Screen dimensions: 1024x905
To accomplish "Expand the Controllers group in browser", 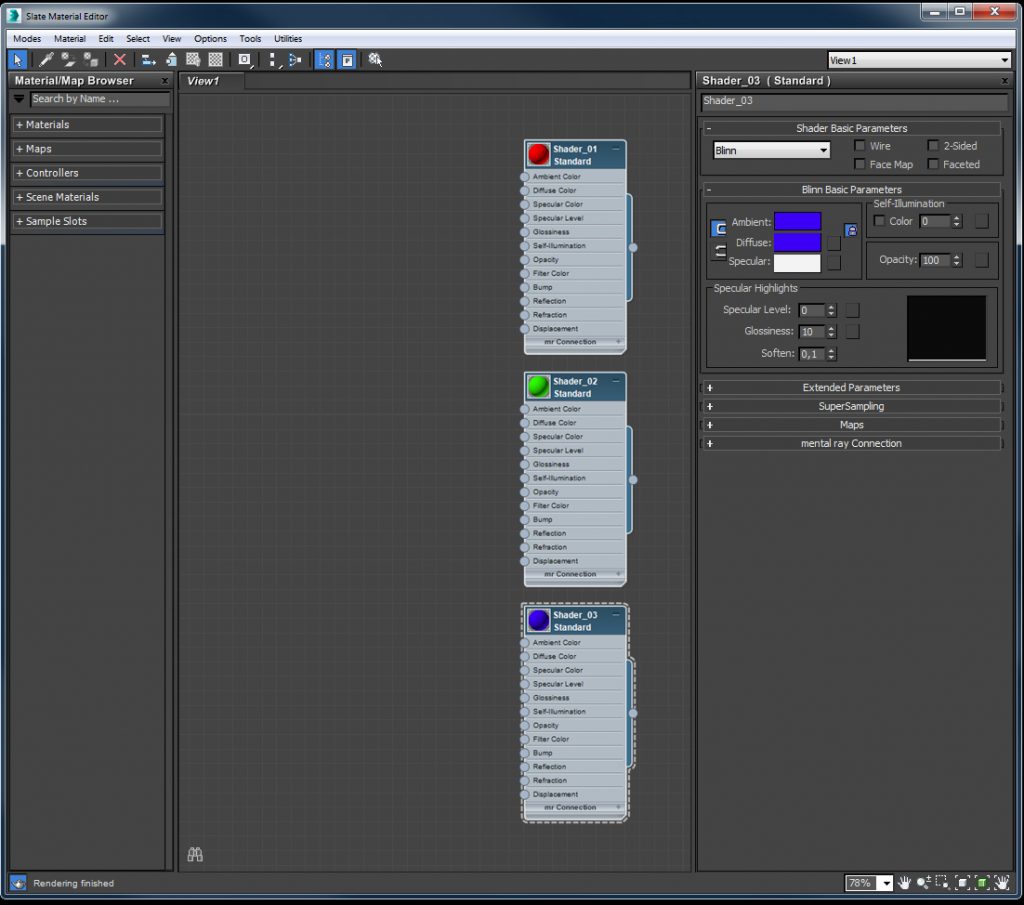I will pos(87,172).
